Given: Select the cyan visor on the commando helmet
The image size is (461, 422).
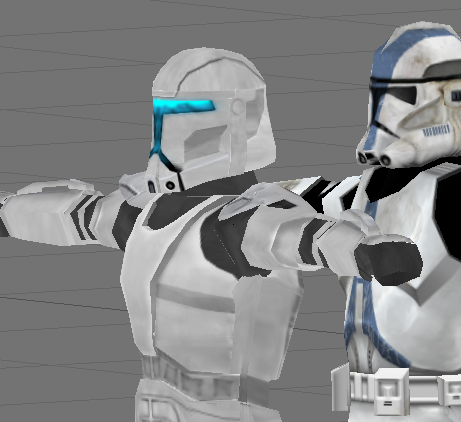Looking at the screenshot, I should click(182, 106).
